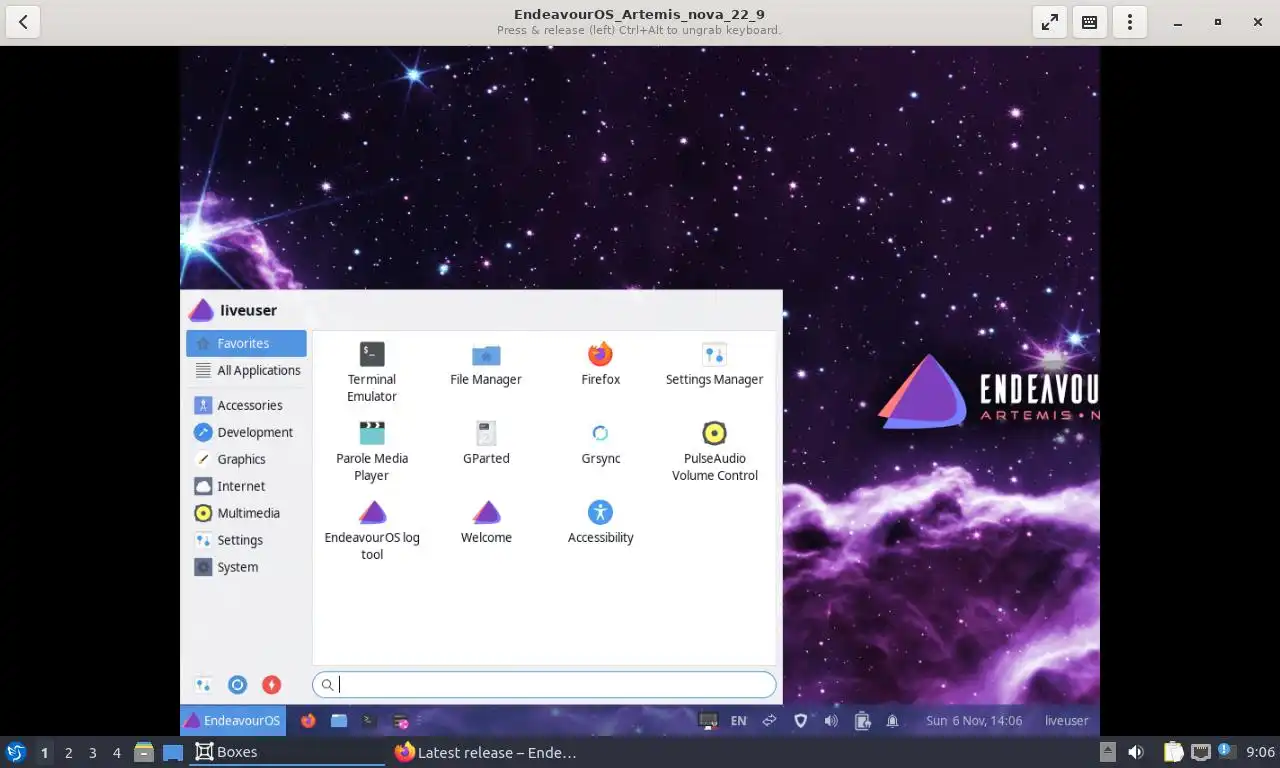Switch to host workspace 2
The height and width of the screenshot is (768, 1280).
pos(68,752)
